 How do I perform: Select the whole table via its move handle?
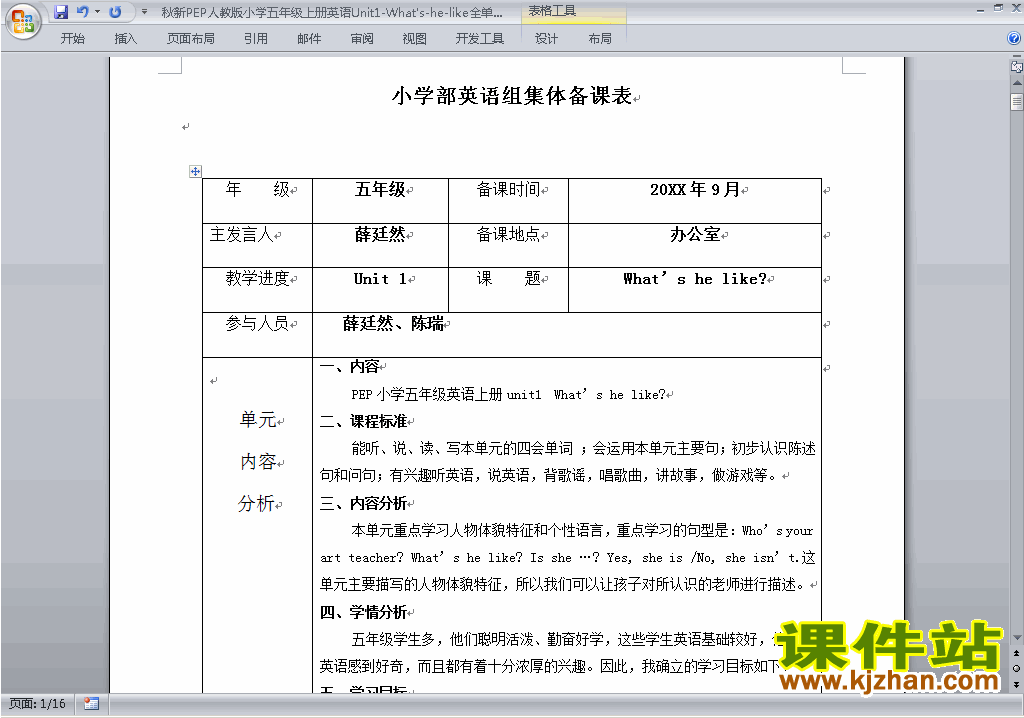[195, 172]
